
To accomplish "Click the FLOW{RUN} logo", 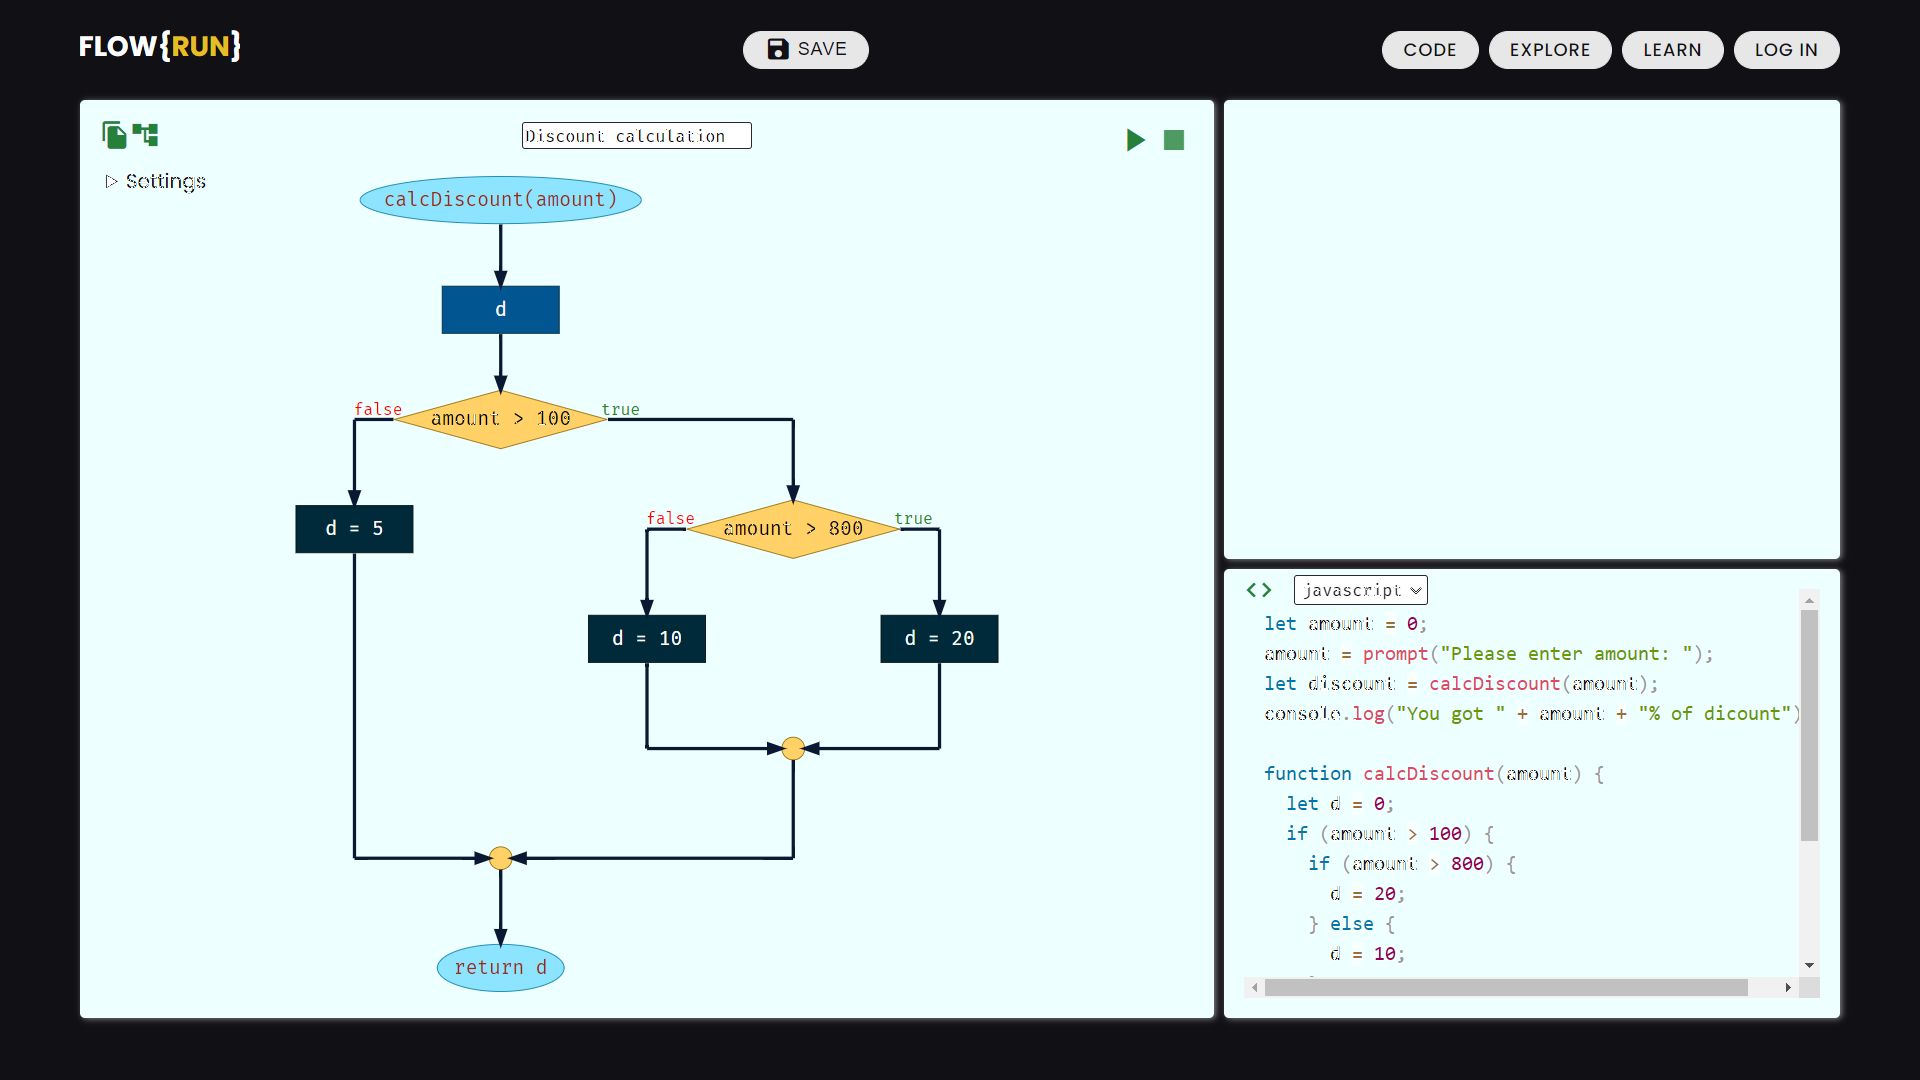I will coord(160,45).
